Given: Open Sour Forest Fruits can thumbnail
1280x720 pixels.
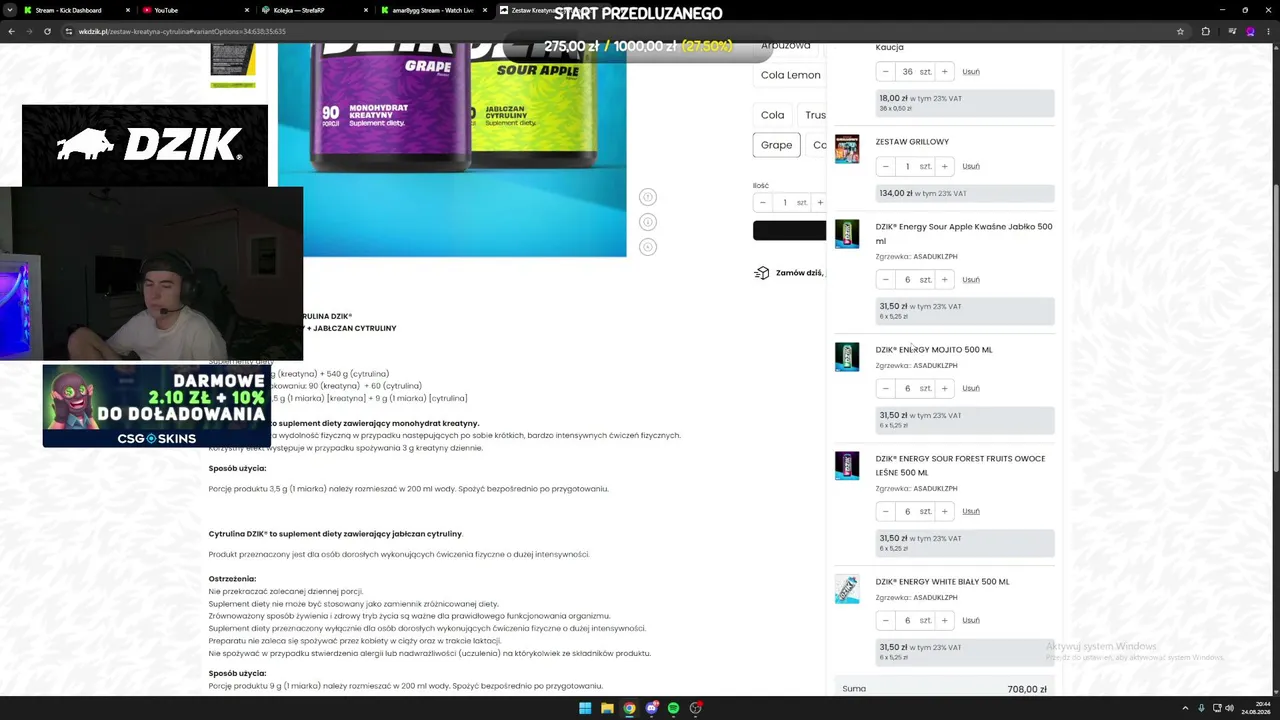Looking at the screenshot, I should click(x=847, y=466).
